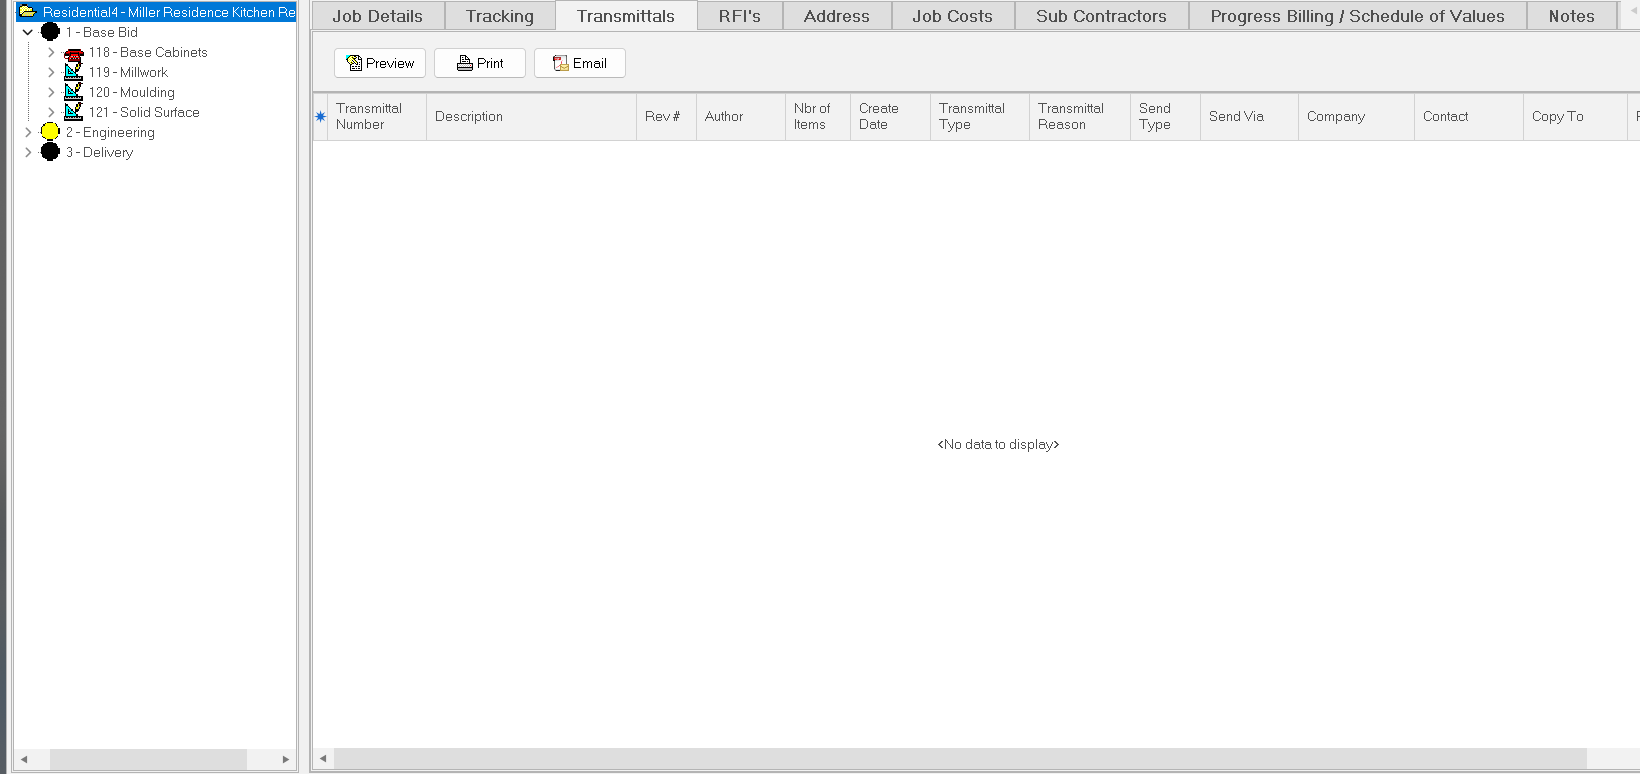Expand the 3 - Delivery tree node
This screenshot has width=1640, height=774.
[28, 152]
